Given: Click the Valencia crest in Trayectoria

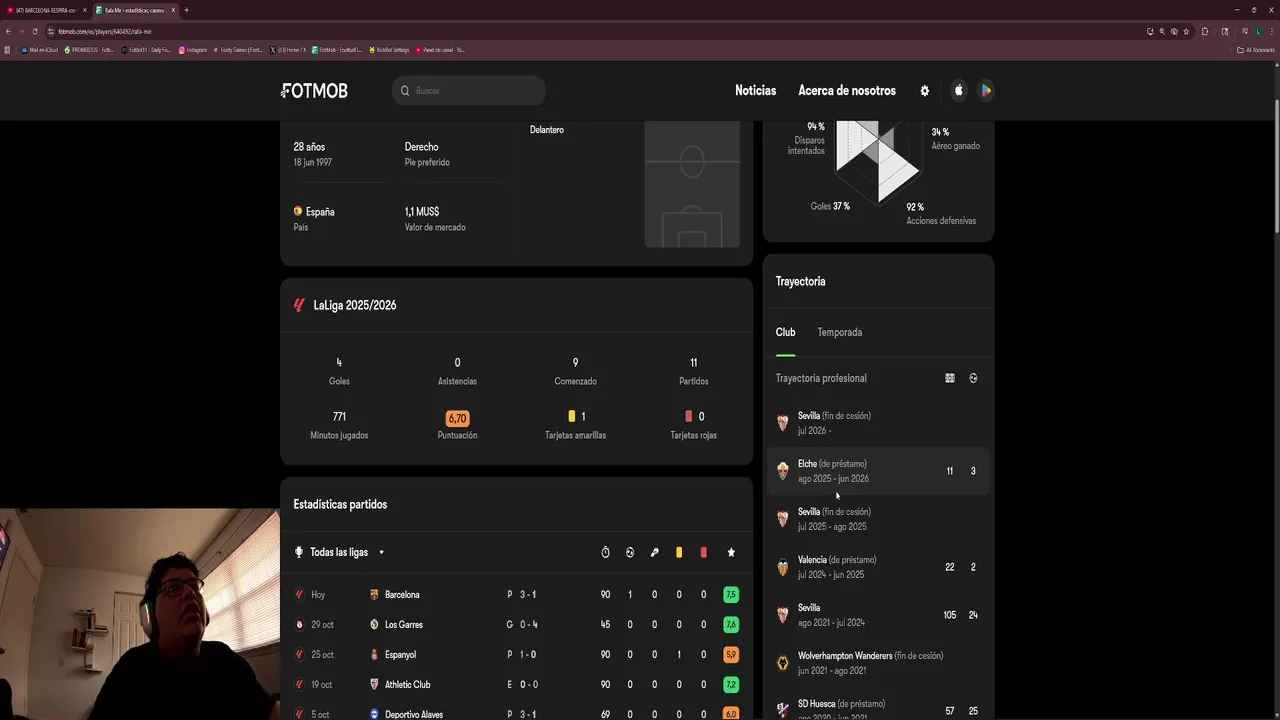Looking at the screenshot, I should (783, 567).
